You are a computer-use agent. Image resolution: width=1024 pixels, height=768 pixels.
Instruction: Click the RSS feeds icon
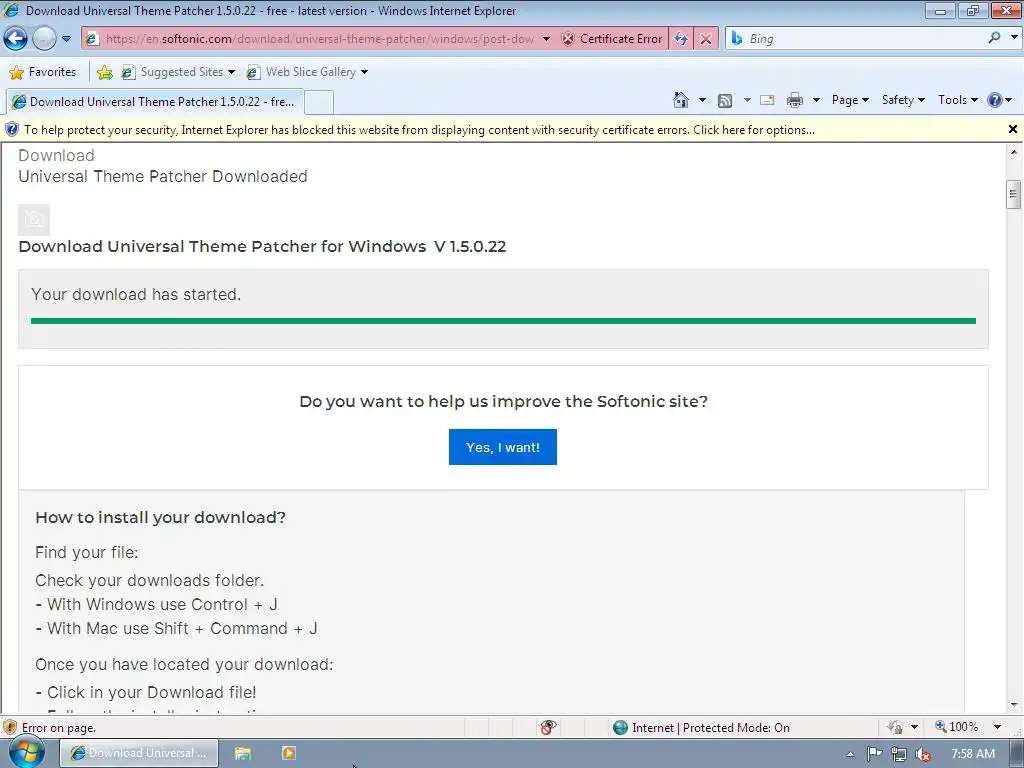[x=725, y=101]
